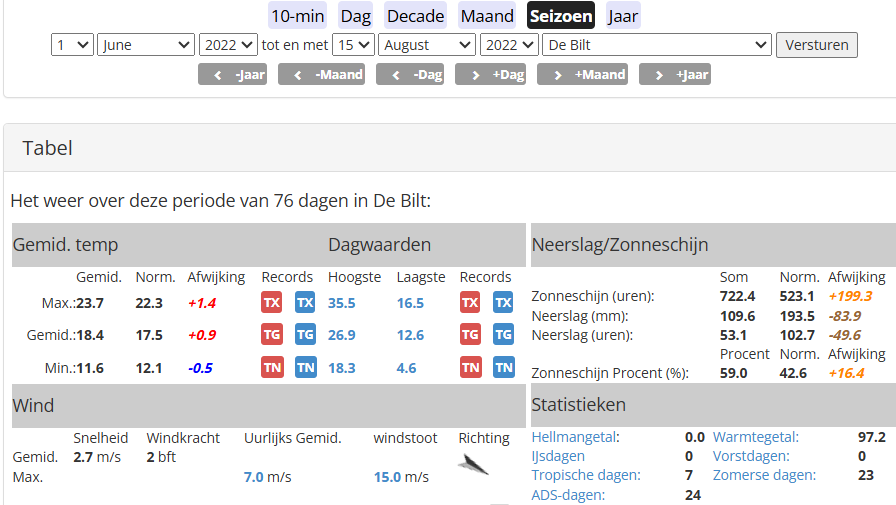The height and width of the screenshot is (505, 896).
Task: Click blue TX record icon right of 16.5
Action: 503,303
